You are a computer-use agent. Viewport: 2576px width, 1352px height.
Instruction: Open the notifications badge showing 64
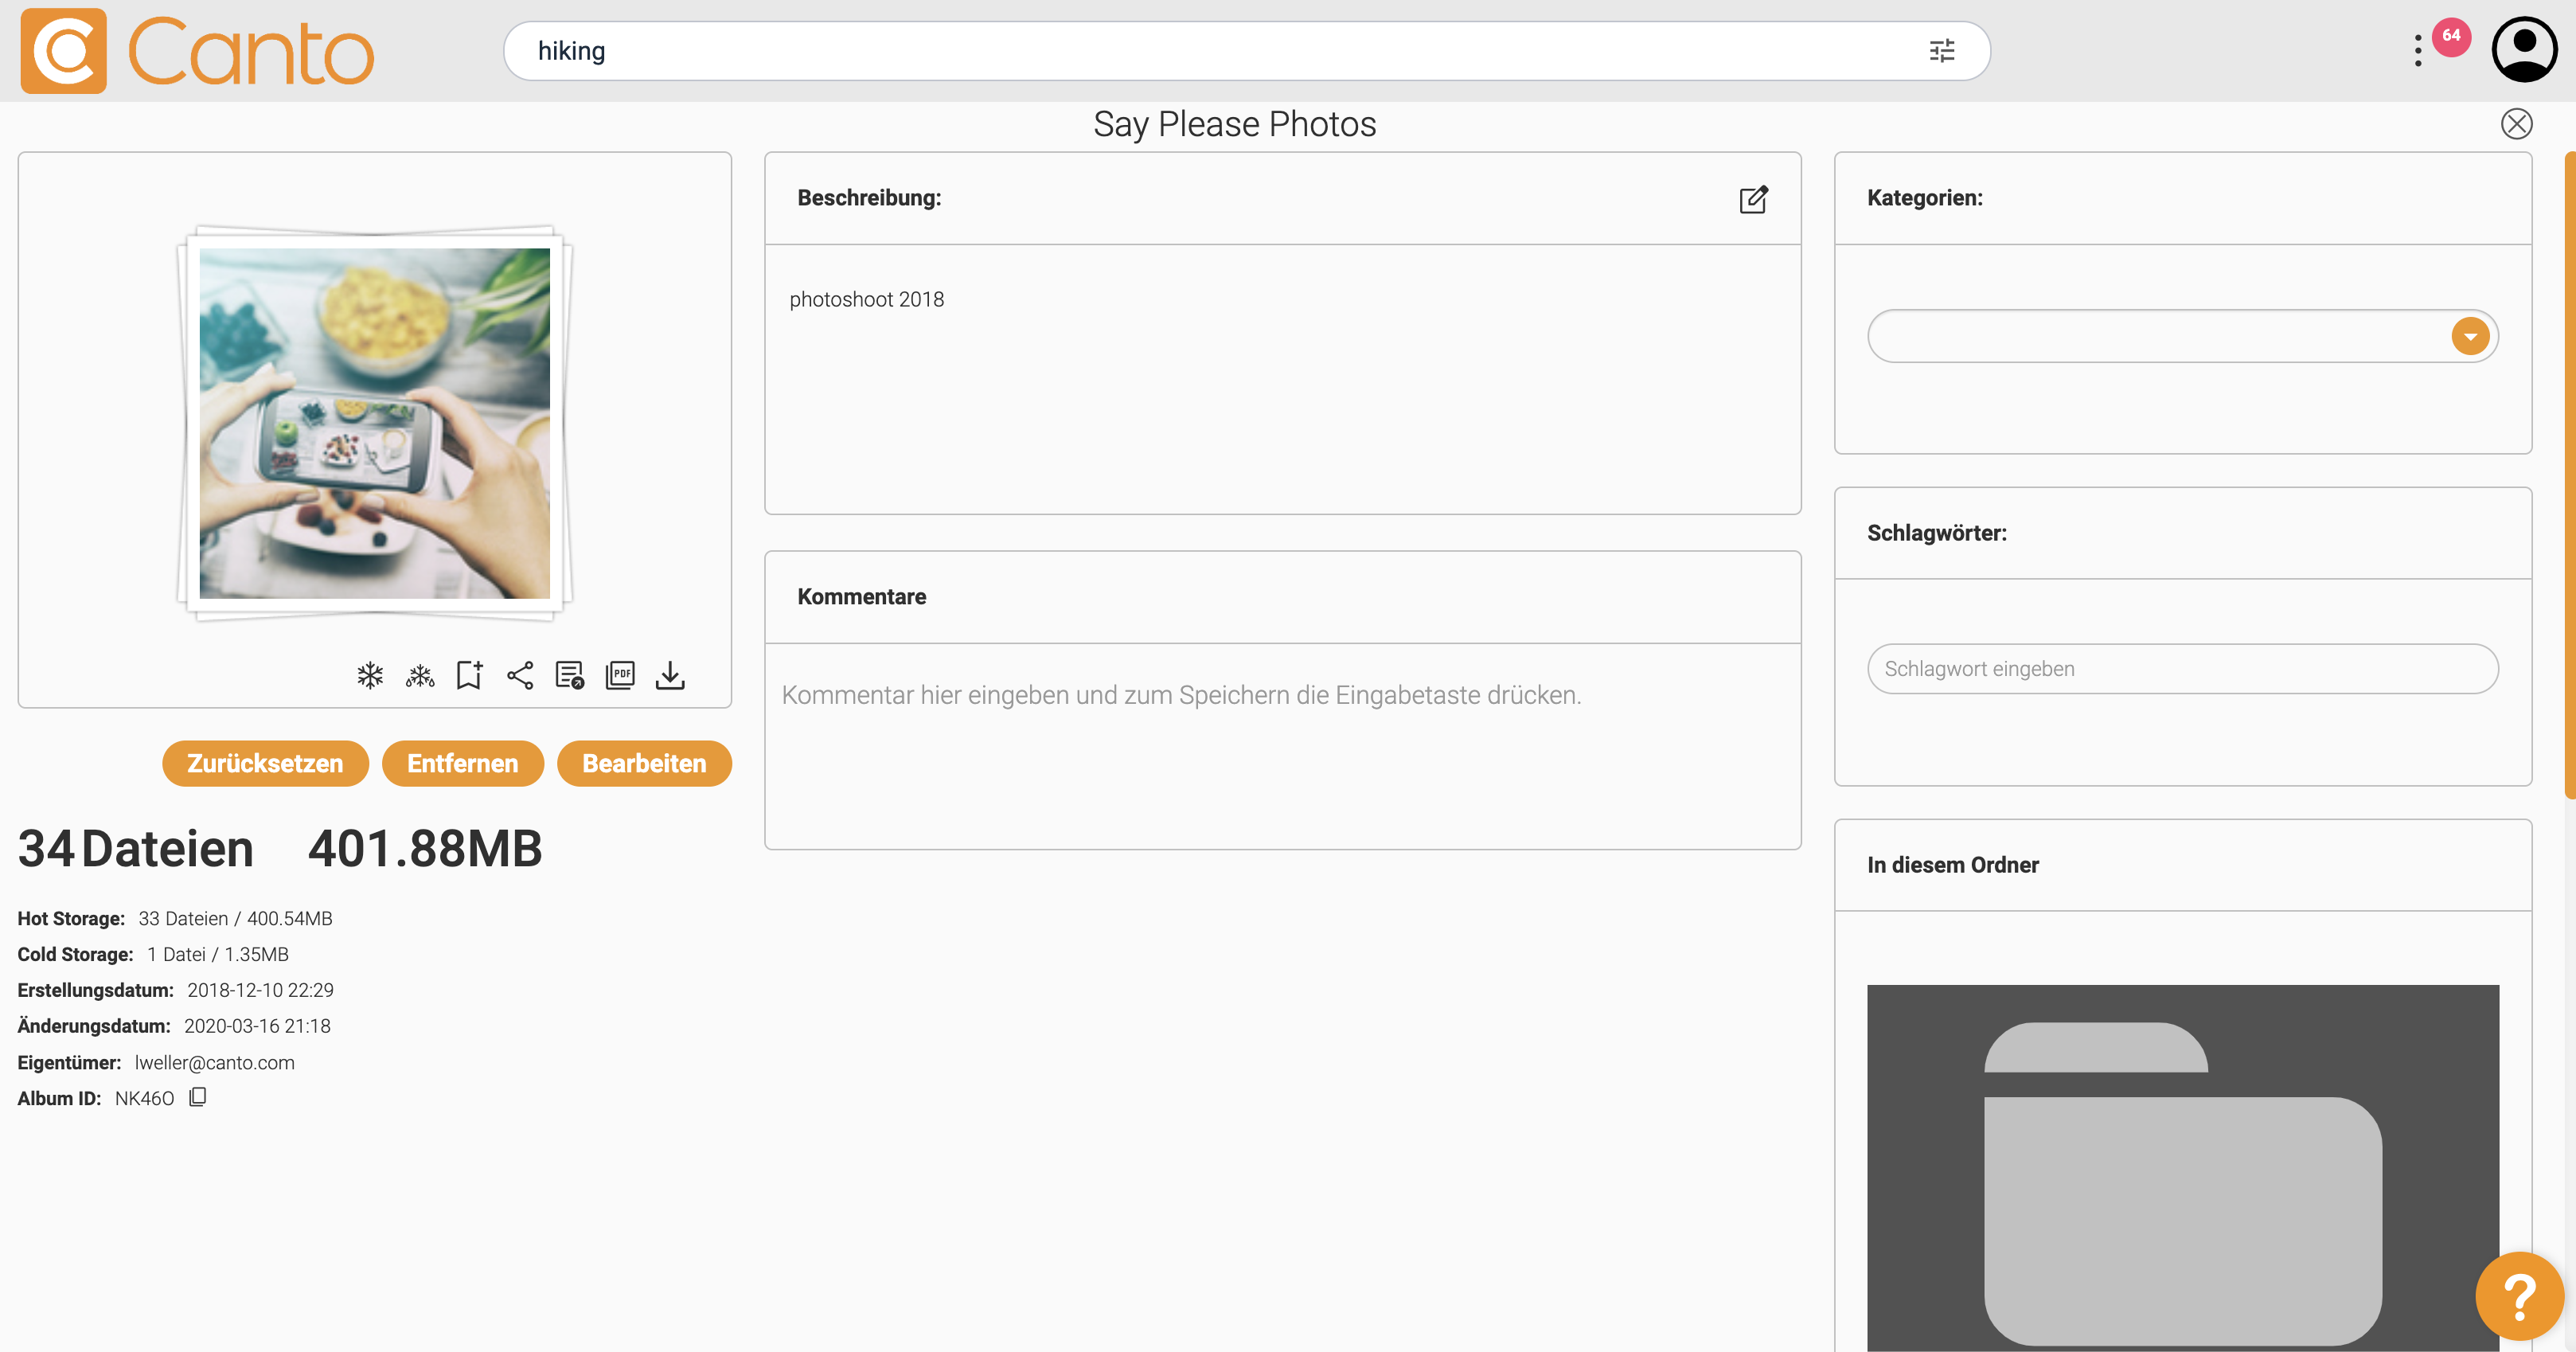[x=2451, y=36]
